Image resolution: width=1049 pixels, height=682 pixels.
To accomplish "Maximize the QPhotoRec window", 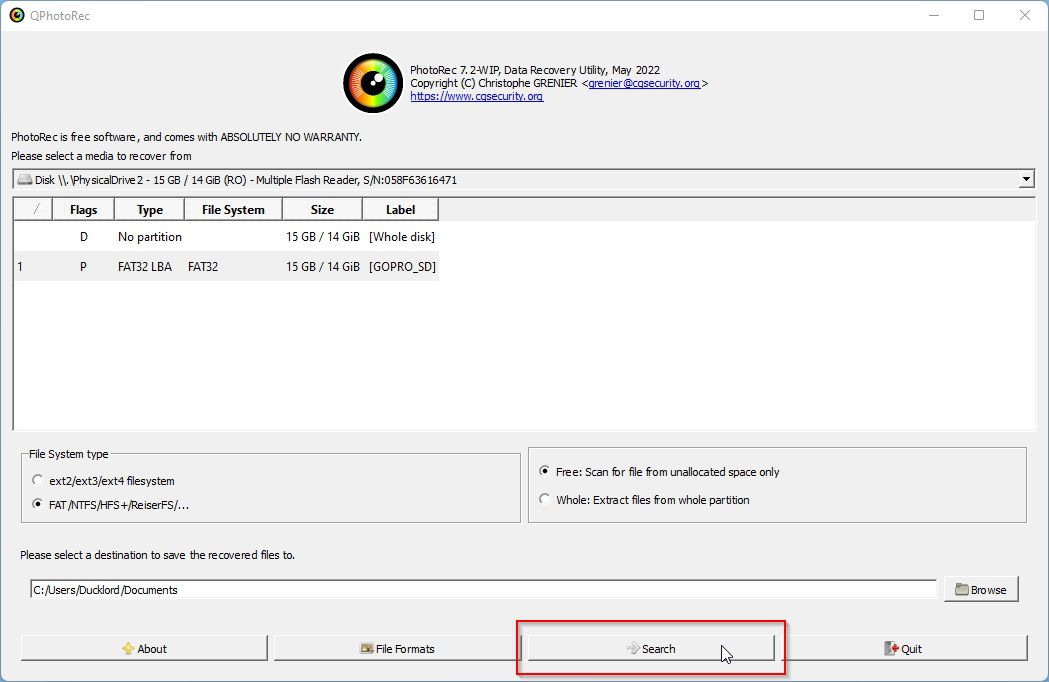I will (x=979, y=15).
